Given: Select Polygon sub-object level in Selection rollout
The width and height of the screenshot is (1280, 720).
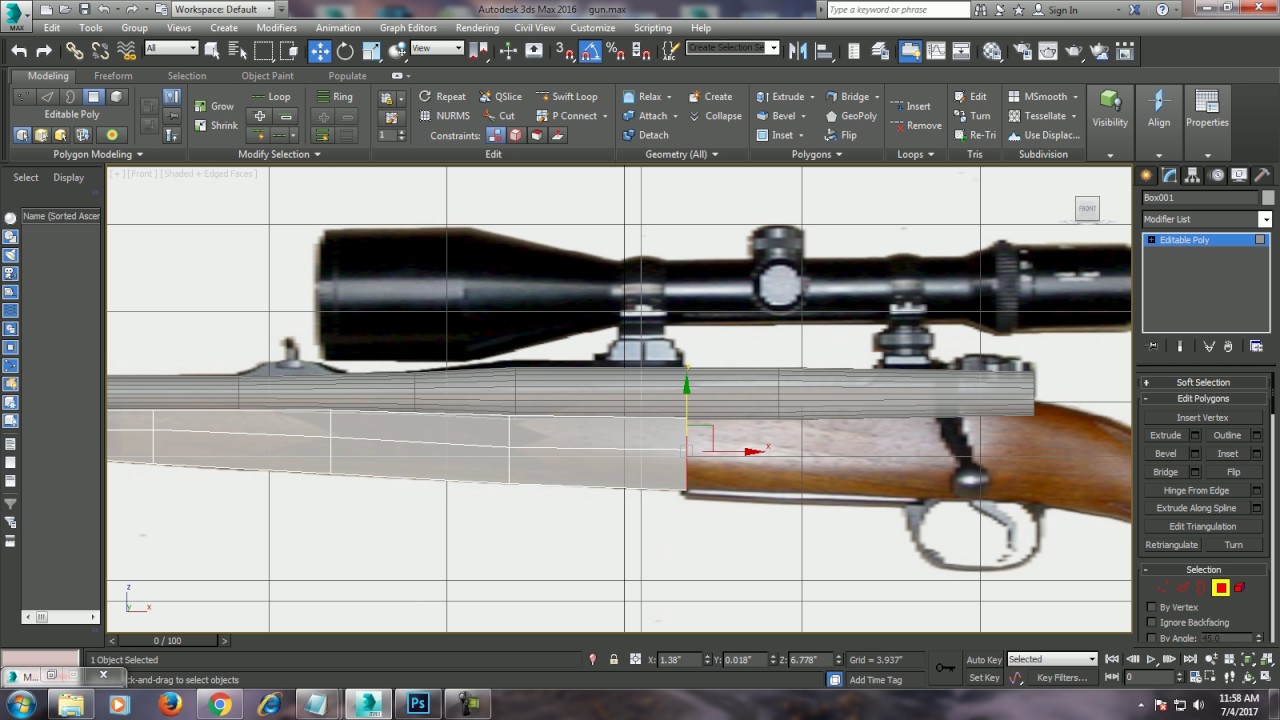Looking at the screenshot, I should (x=1221, y=588).
